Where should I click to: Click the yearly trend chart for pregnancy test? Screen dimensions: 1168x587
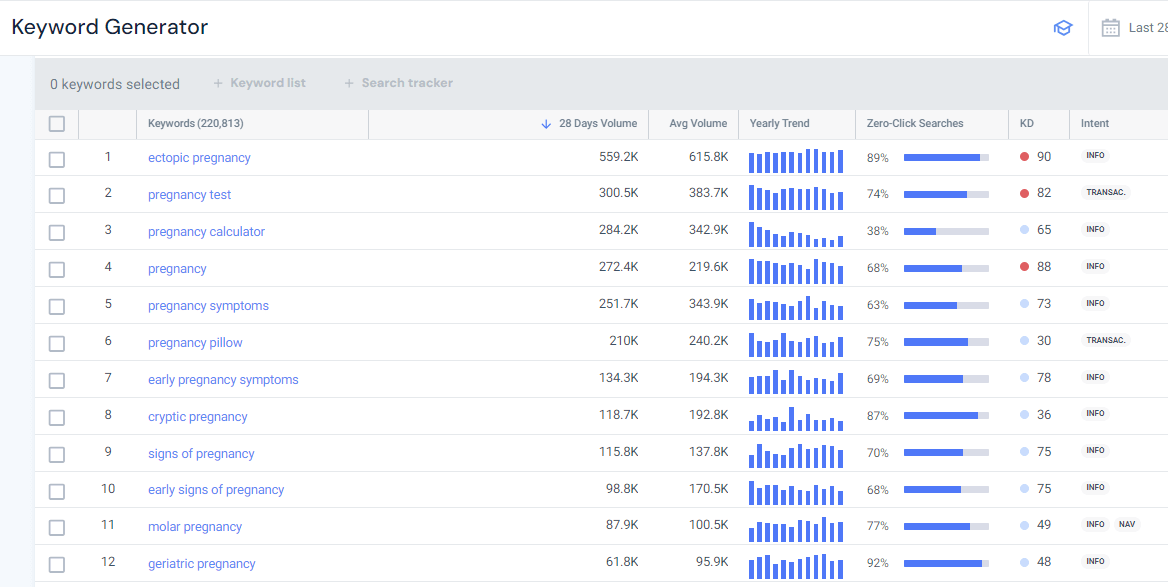point(795,192)
